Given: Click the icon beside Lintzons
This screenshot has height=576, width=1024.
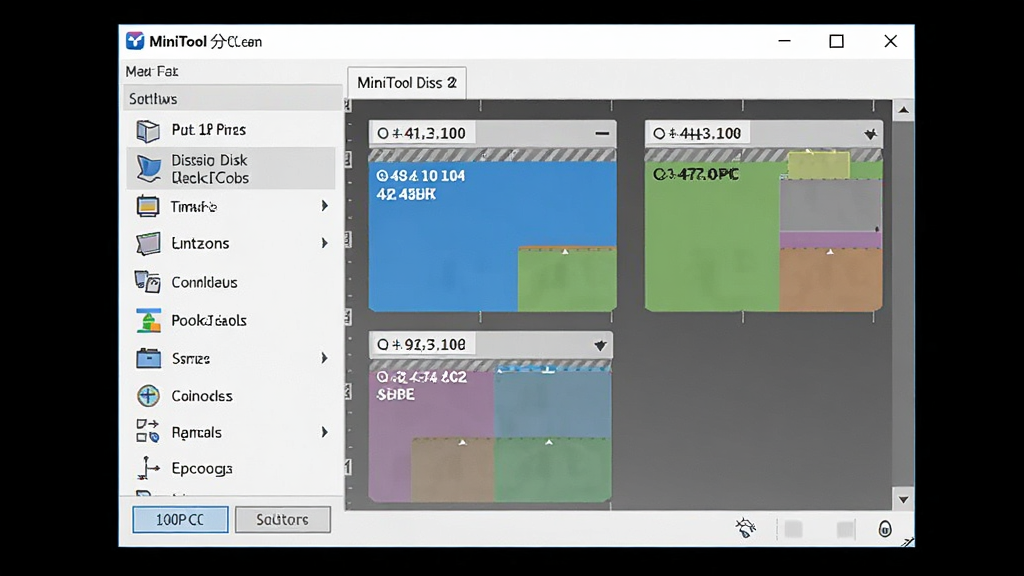Looking at the screenshot, I should click(x=148, y=244).
